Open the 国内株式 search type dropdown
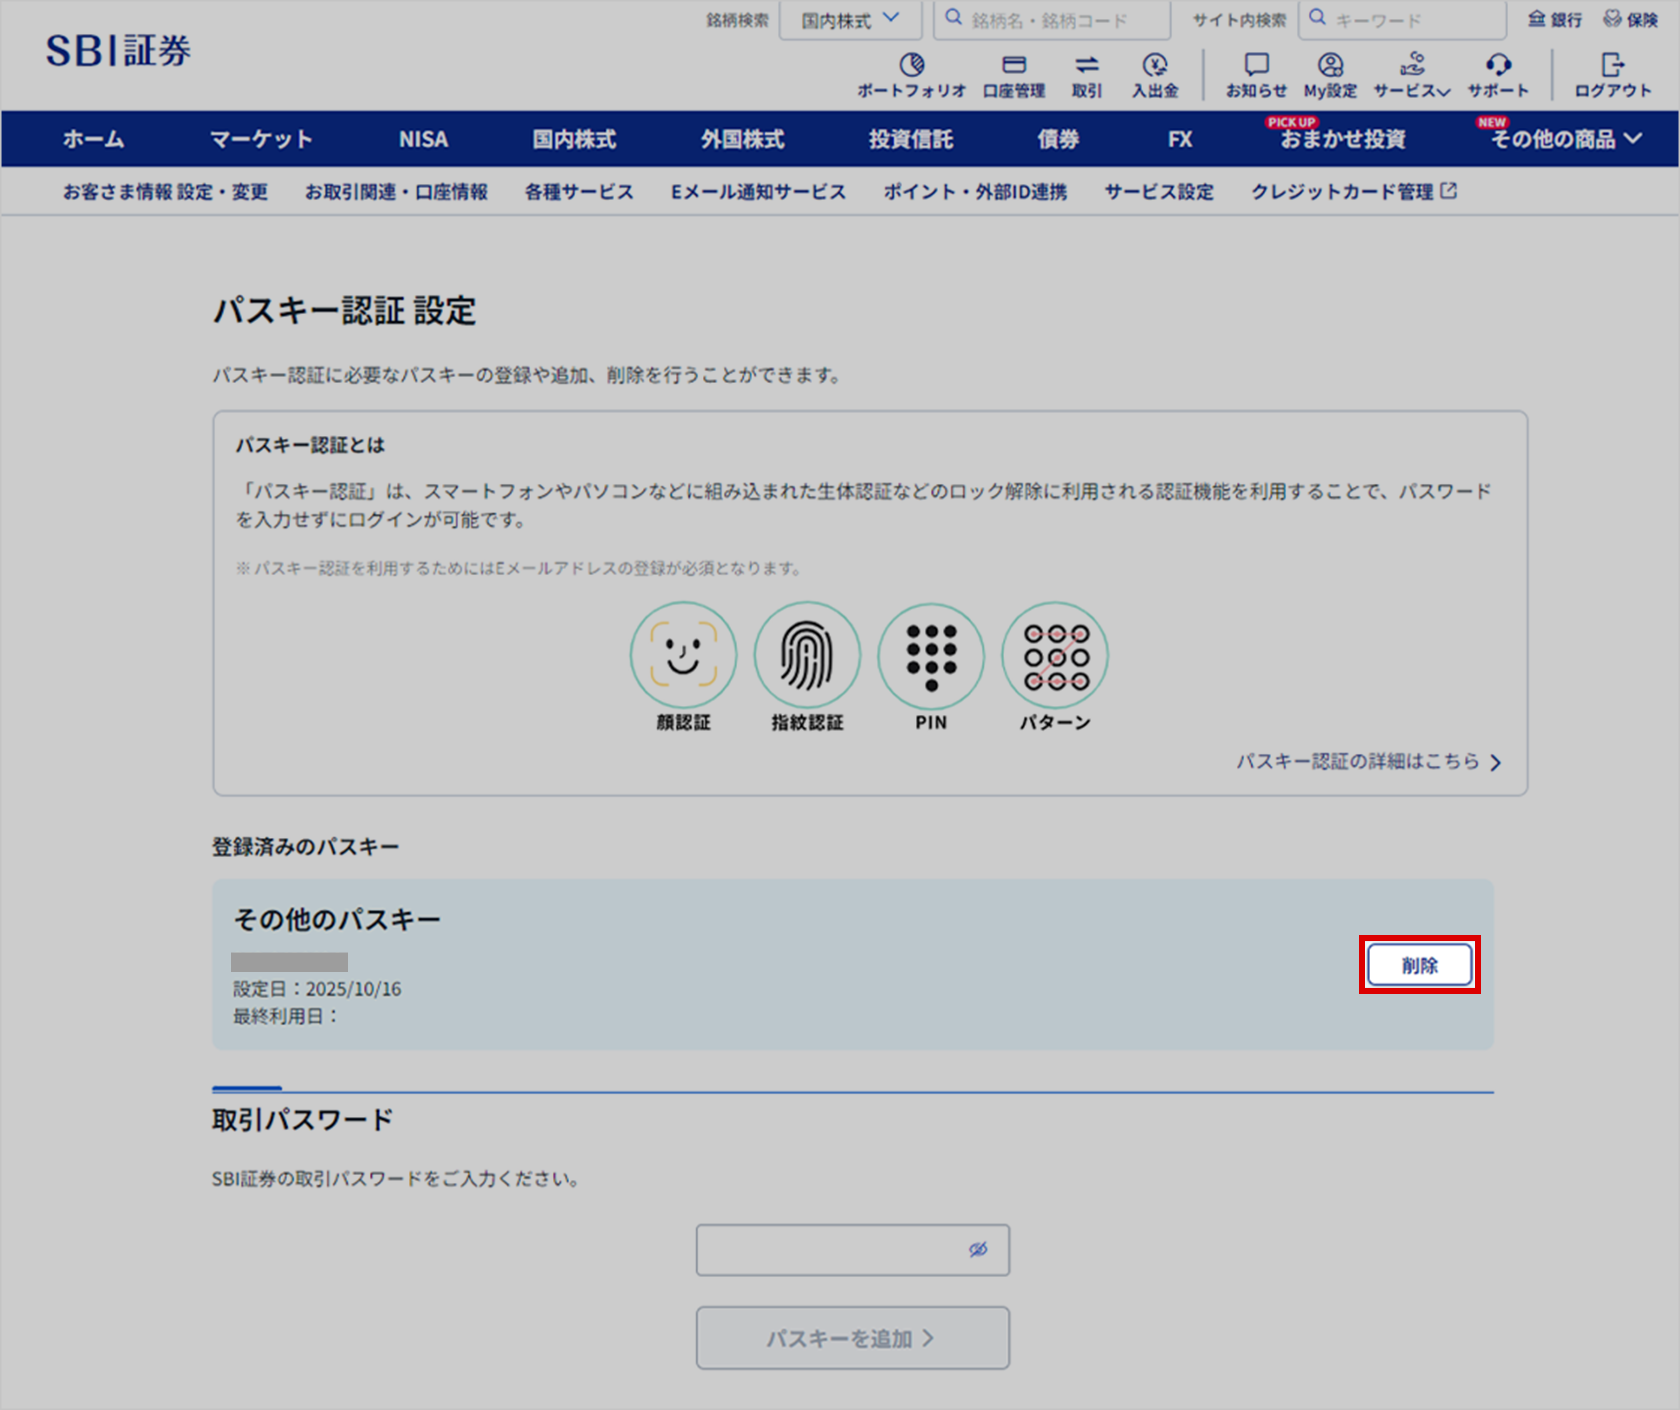 pos(850,20)
